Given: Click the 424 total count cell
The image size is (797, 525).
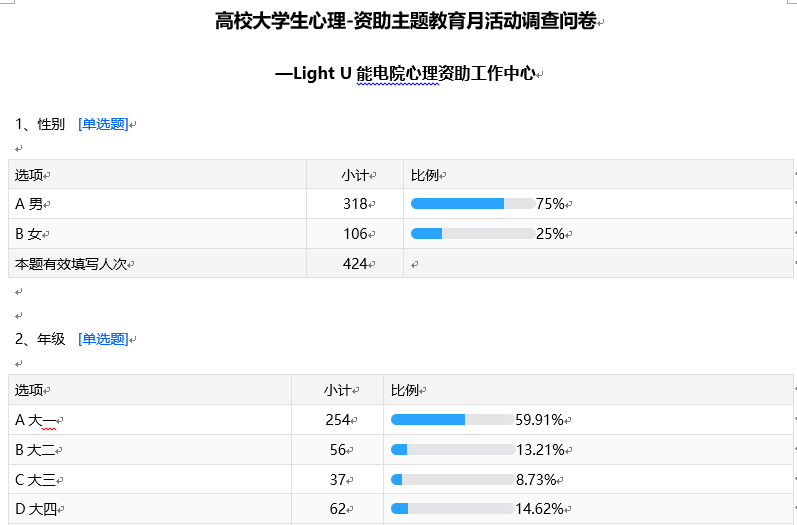Looking at the screenshot, I should (x=355, y=264).
